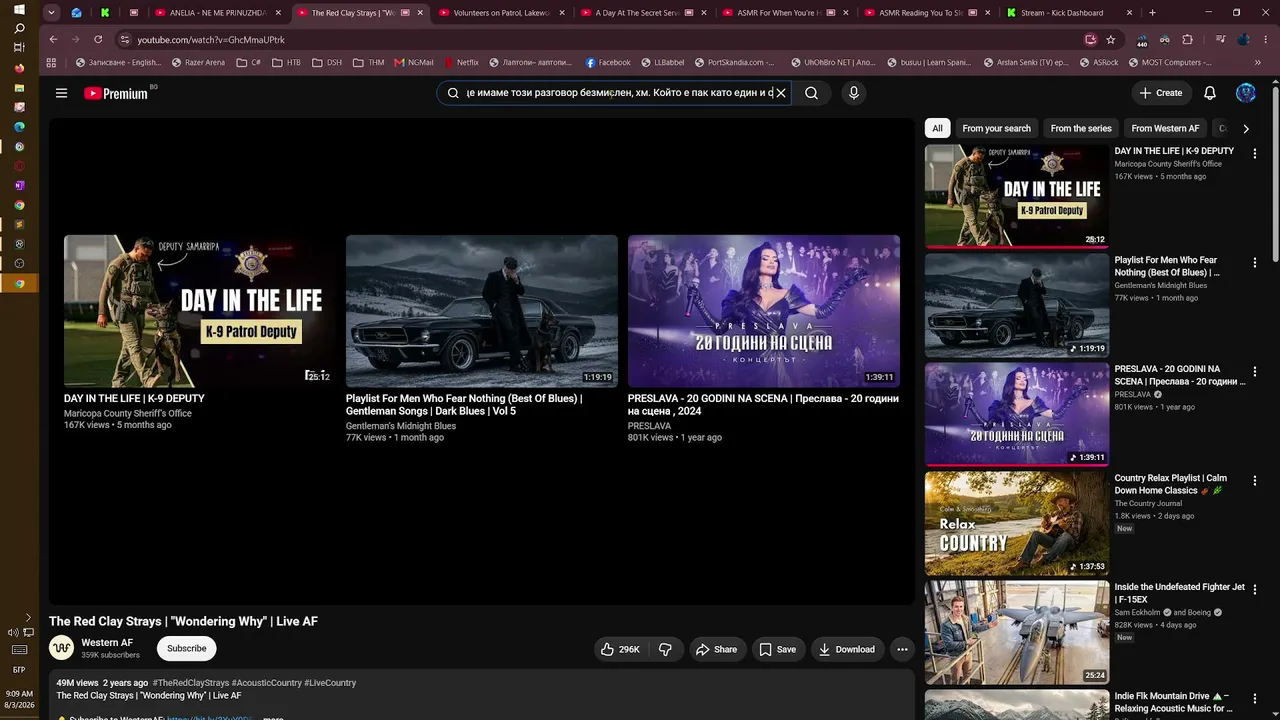Screen dimensions: 1280x720
Task: Open the NGMail bookmark
Action: [x=414, y=62]
